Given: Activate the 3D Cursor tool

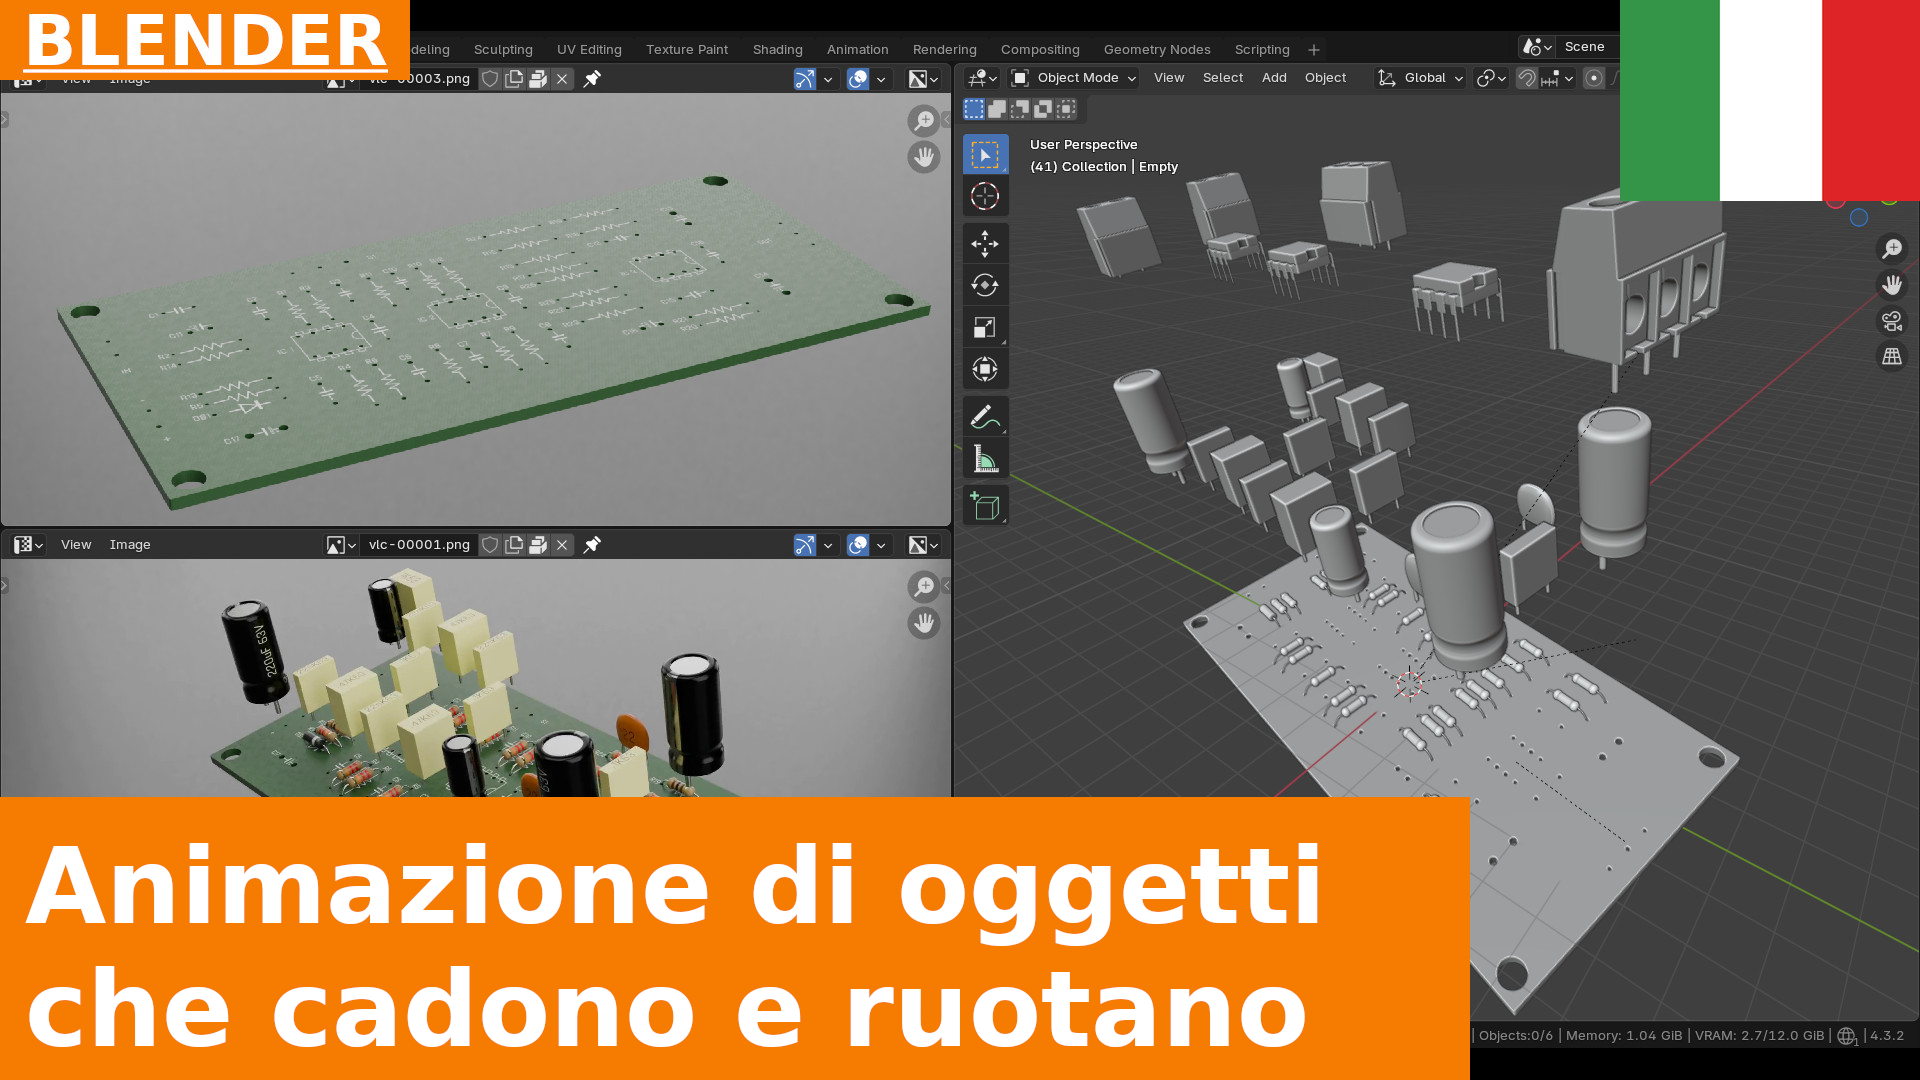Looking at the screenshot, I should click(985, 196).
